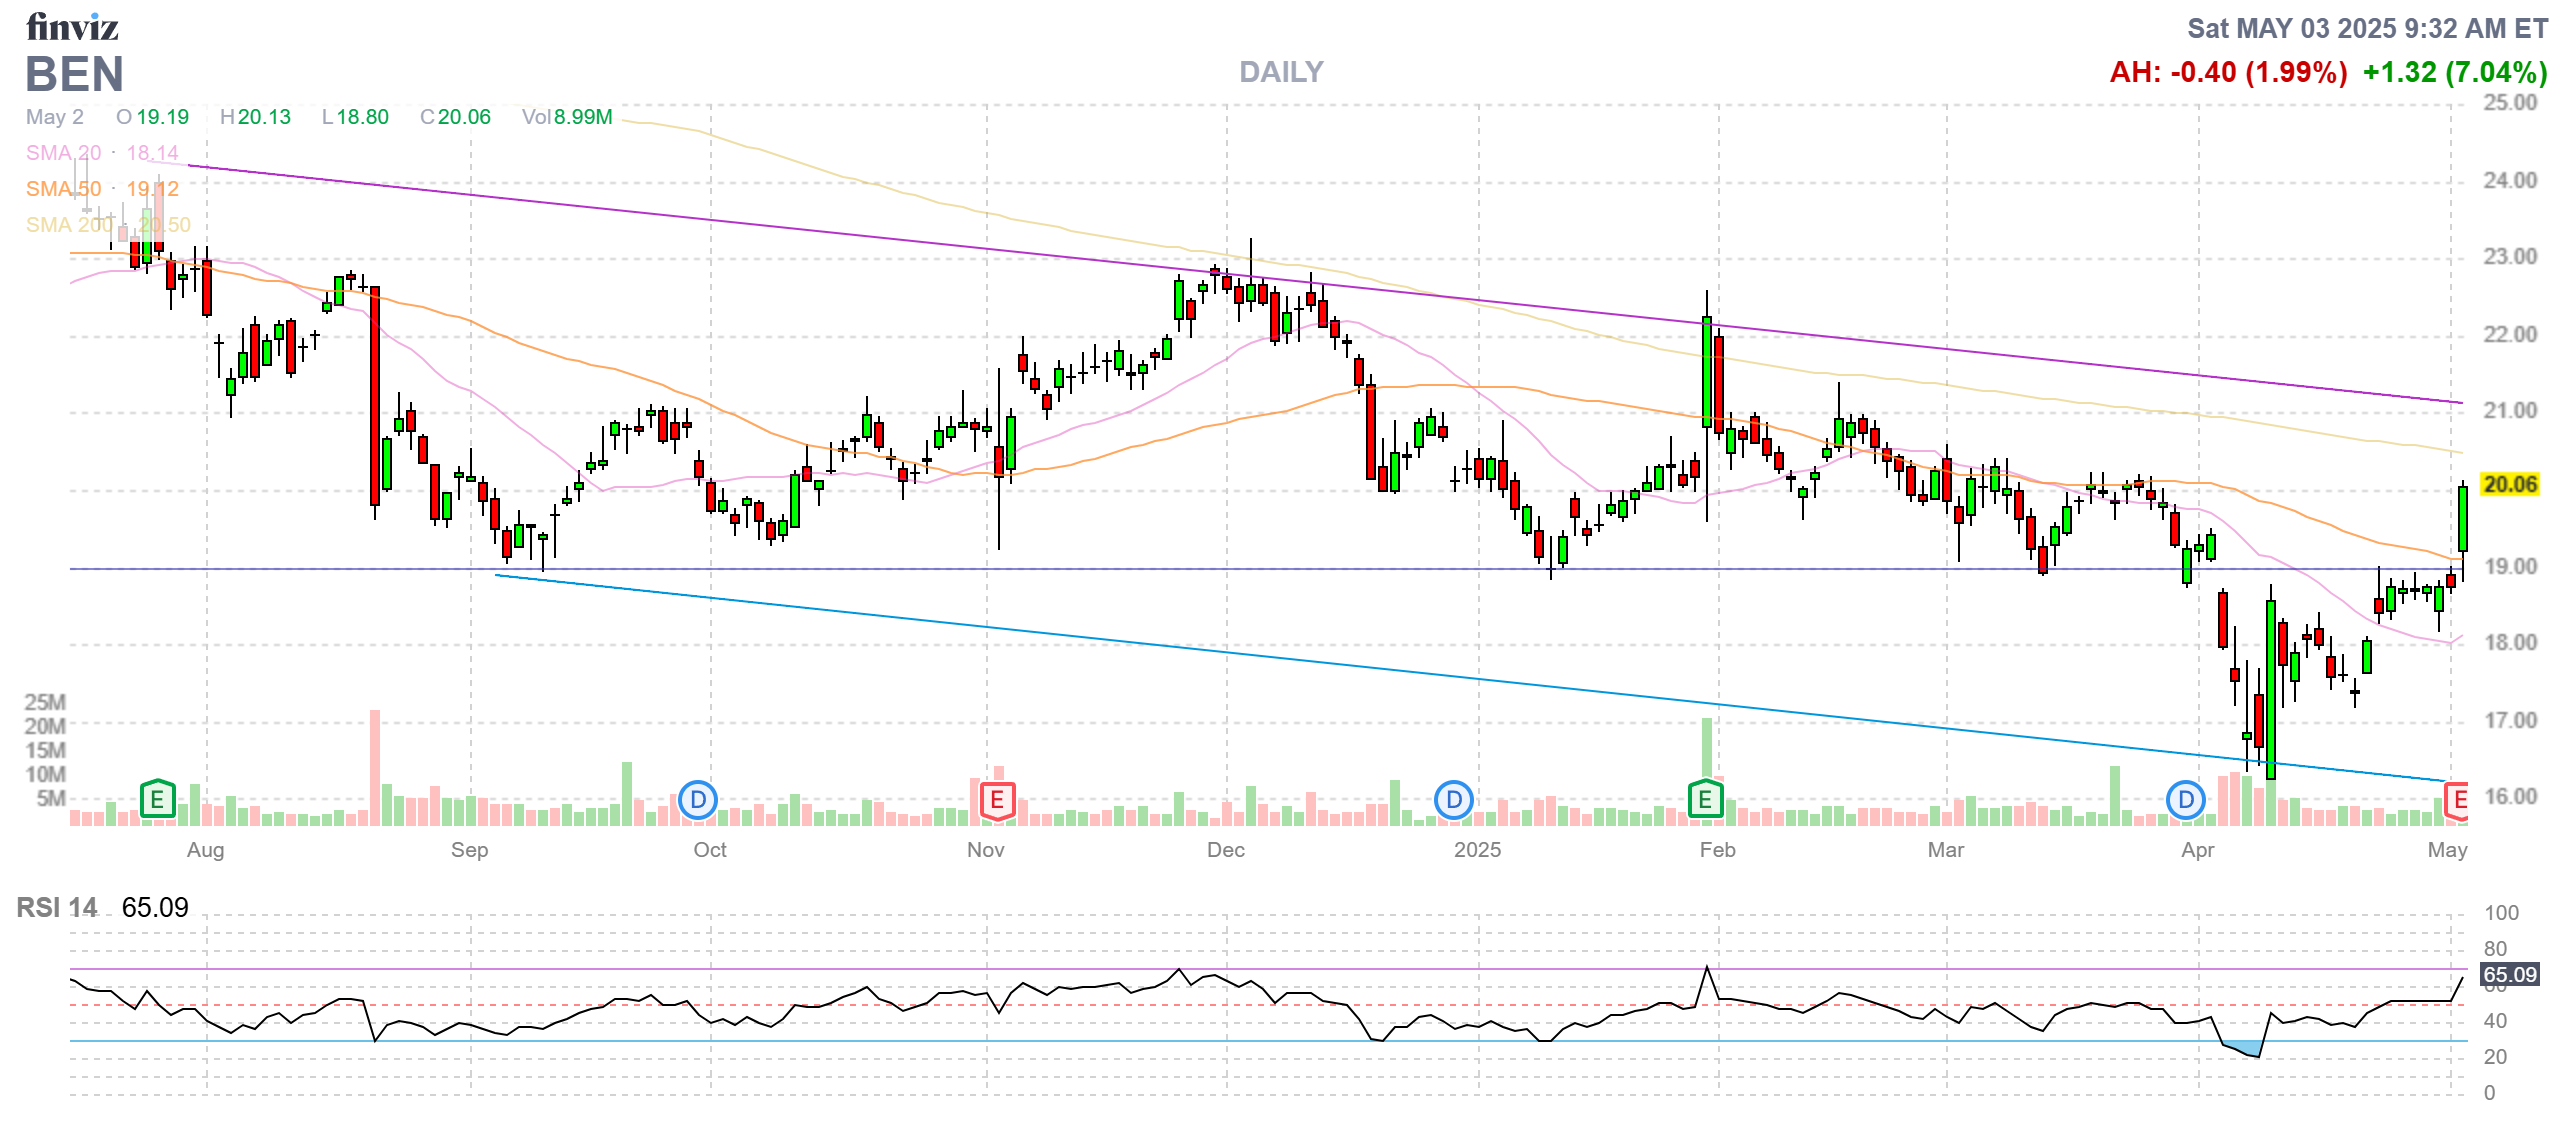Click the blue dividend marker near April
The image size is (2574, 1124).
point(2186,800)
